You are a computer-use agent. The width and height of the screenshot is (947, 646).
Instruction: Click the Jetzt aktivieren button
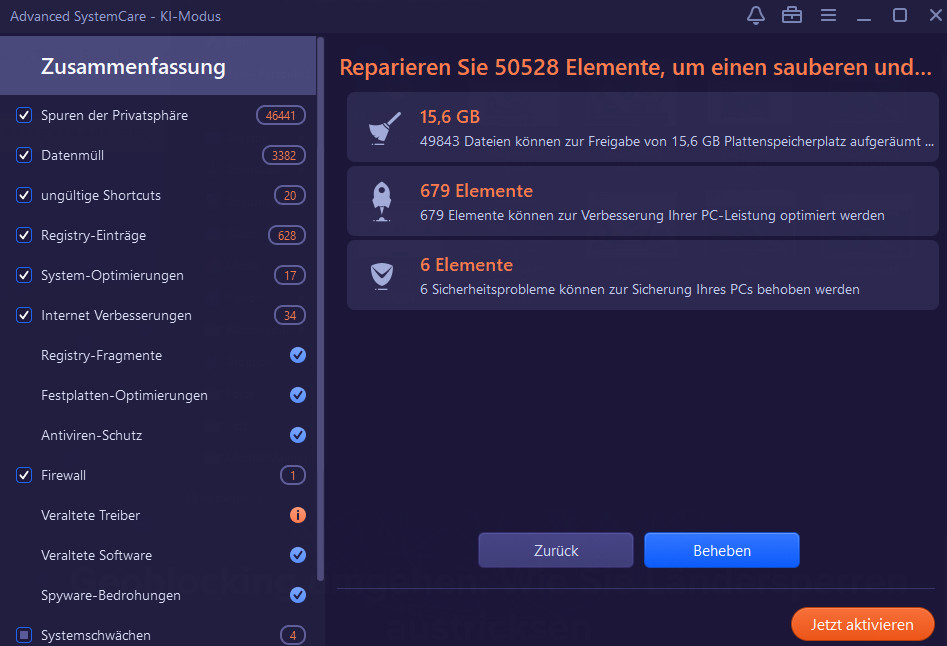click(862, 624)
